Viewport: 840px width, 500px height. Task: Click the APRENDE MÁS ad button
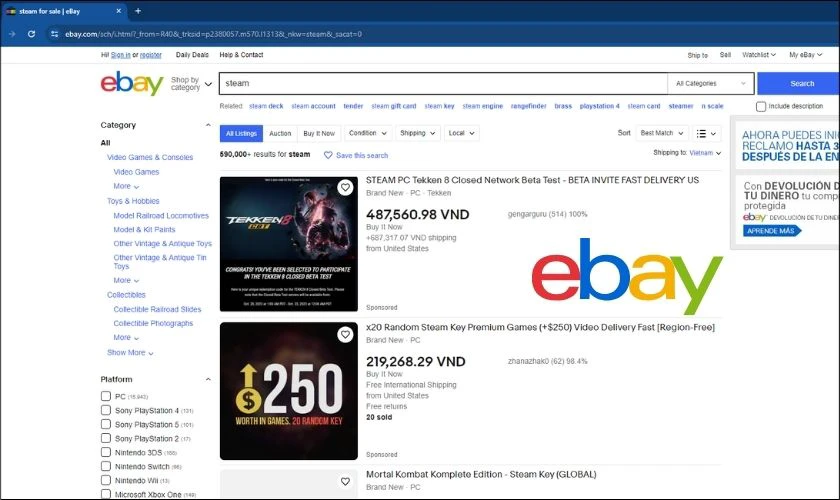click(771, 230)
